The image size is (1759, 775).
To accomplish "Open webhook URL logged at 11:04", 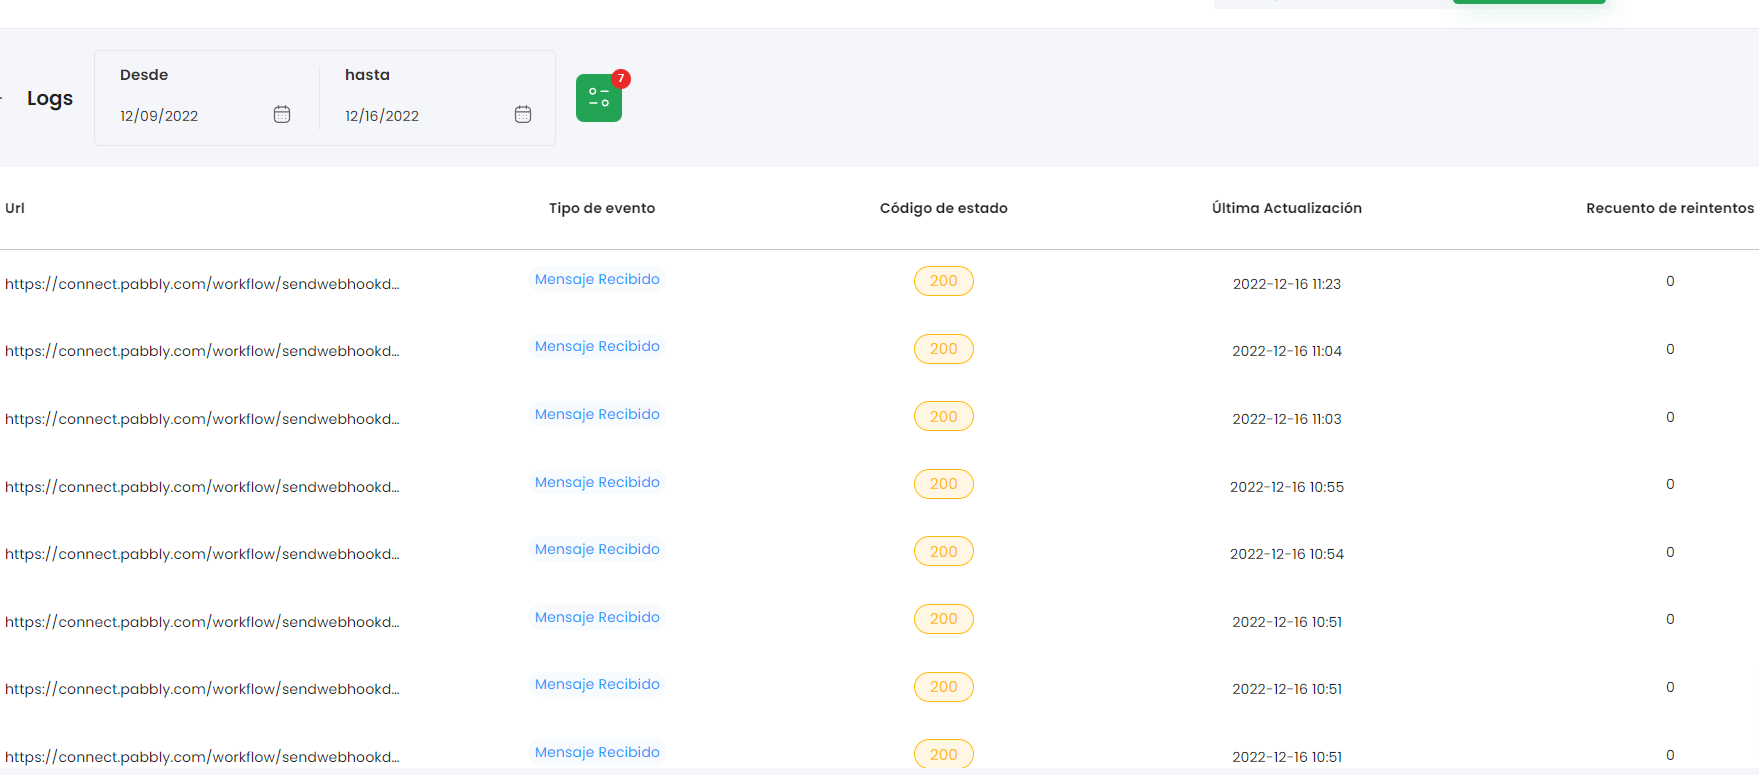I will [x=202, y=351].
